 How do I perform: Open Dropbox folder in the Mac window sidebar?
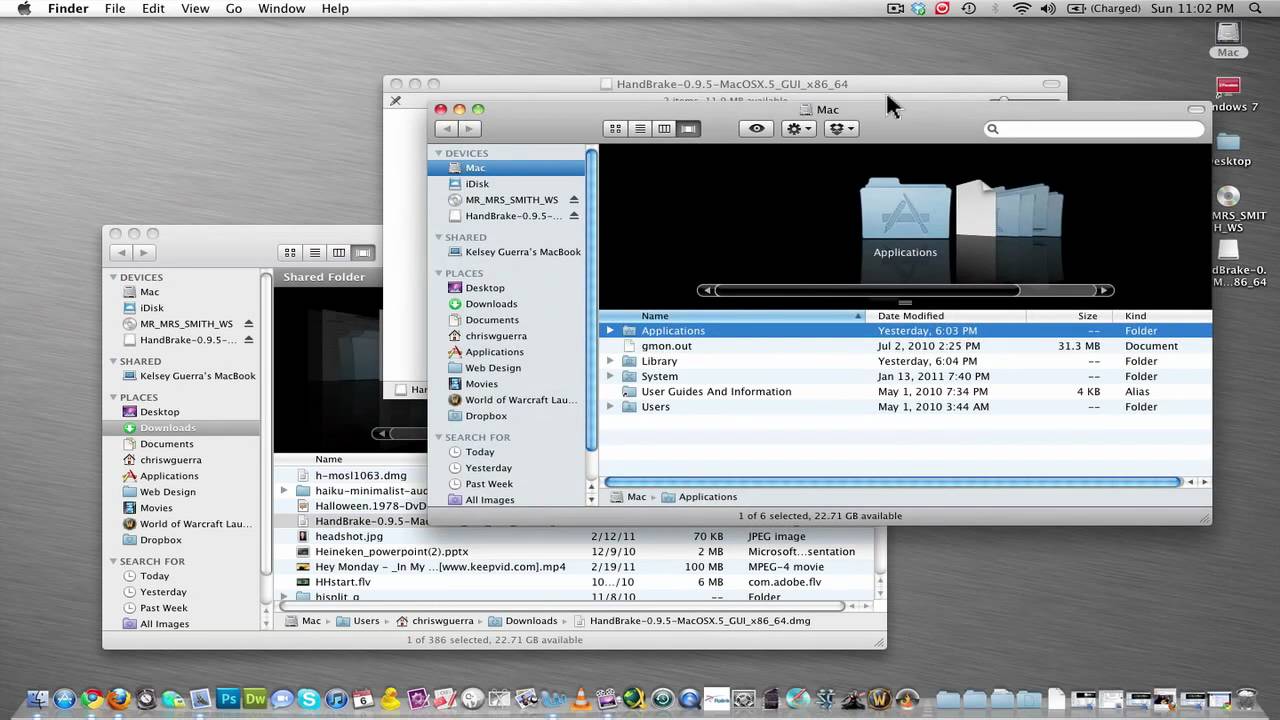tap(486, 416)
